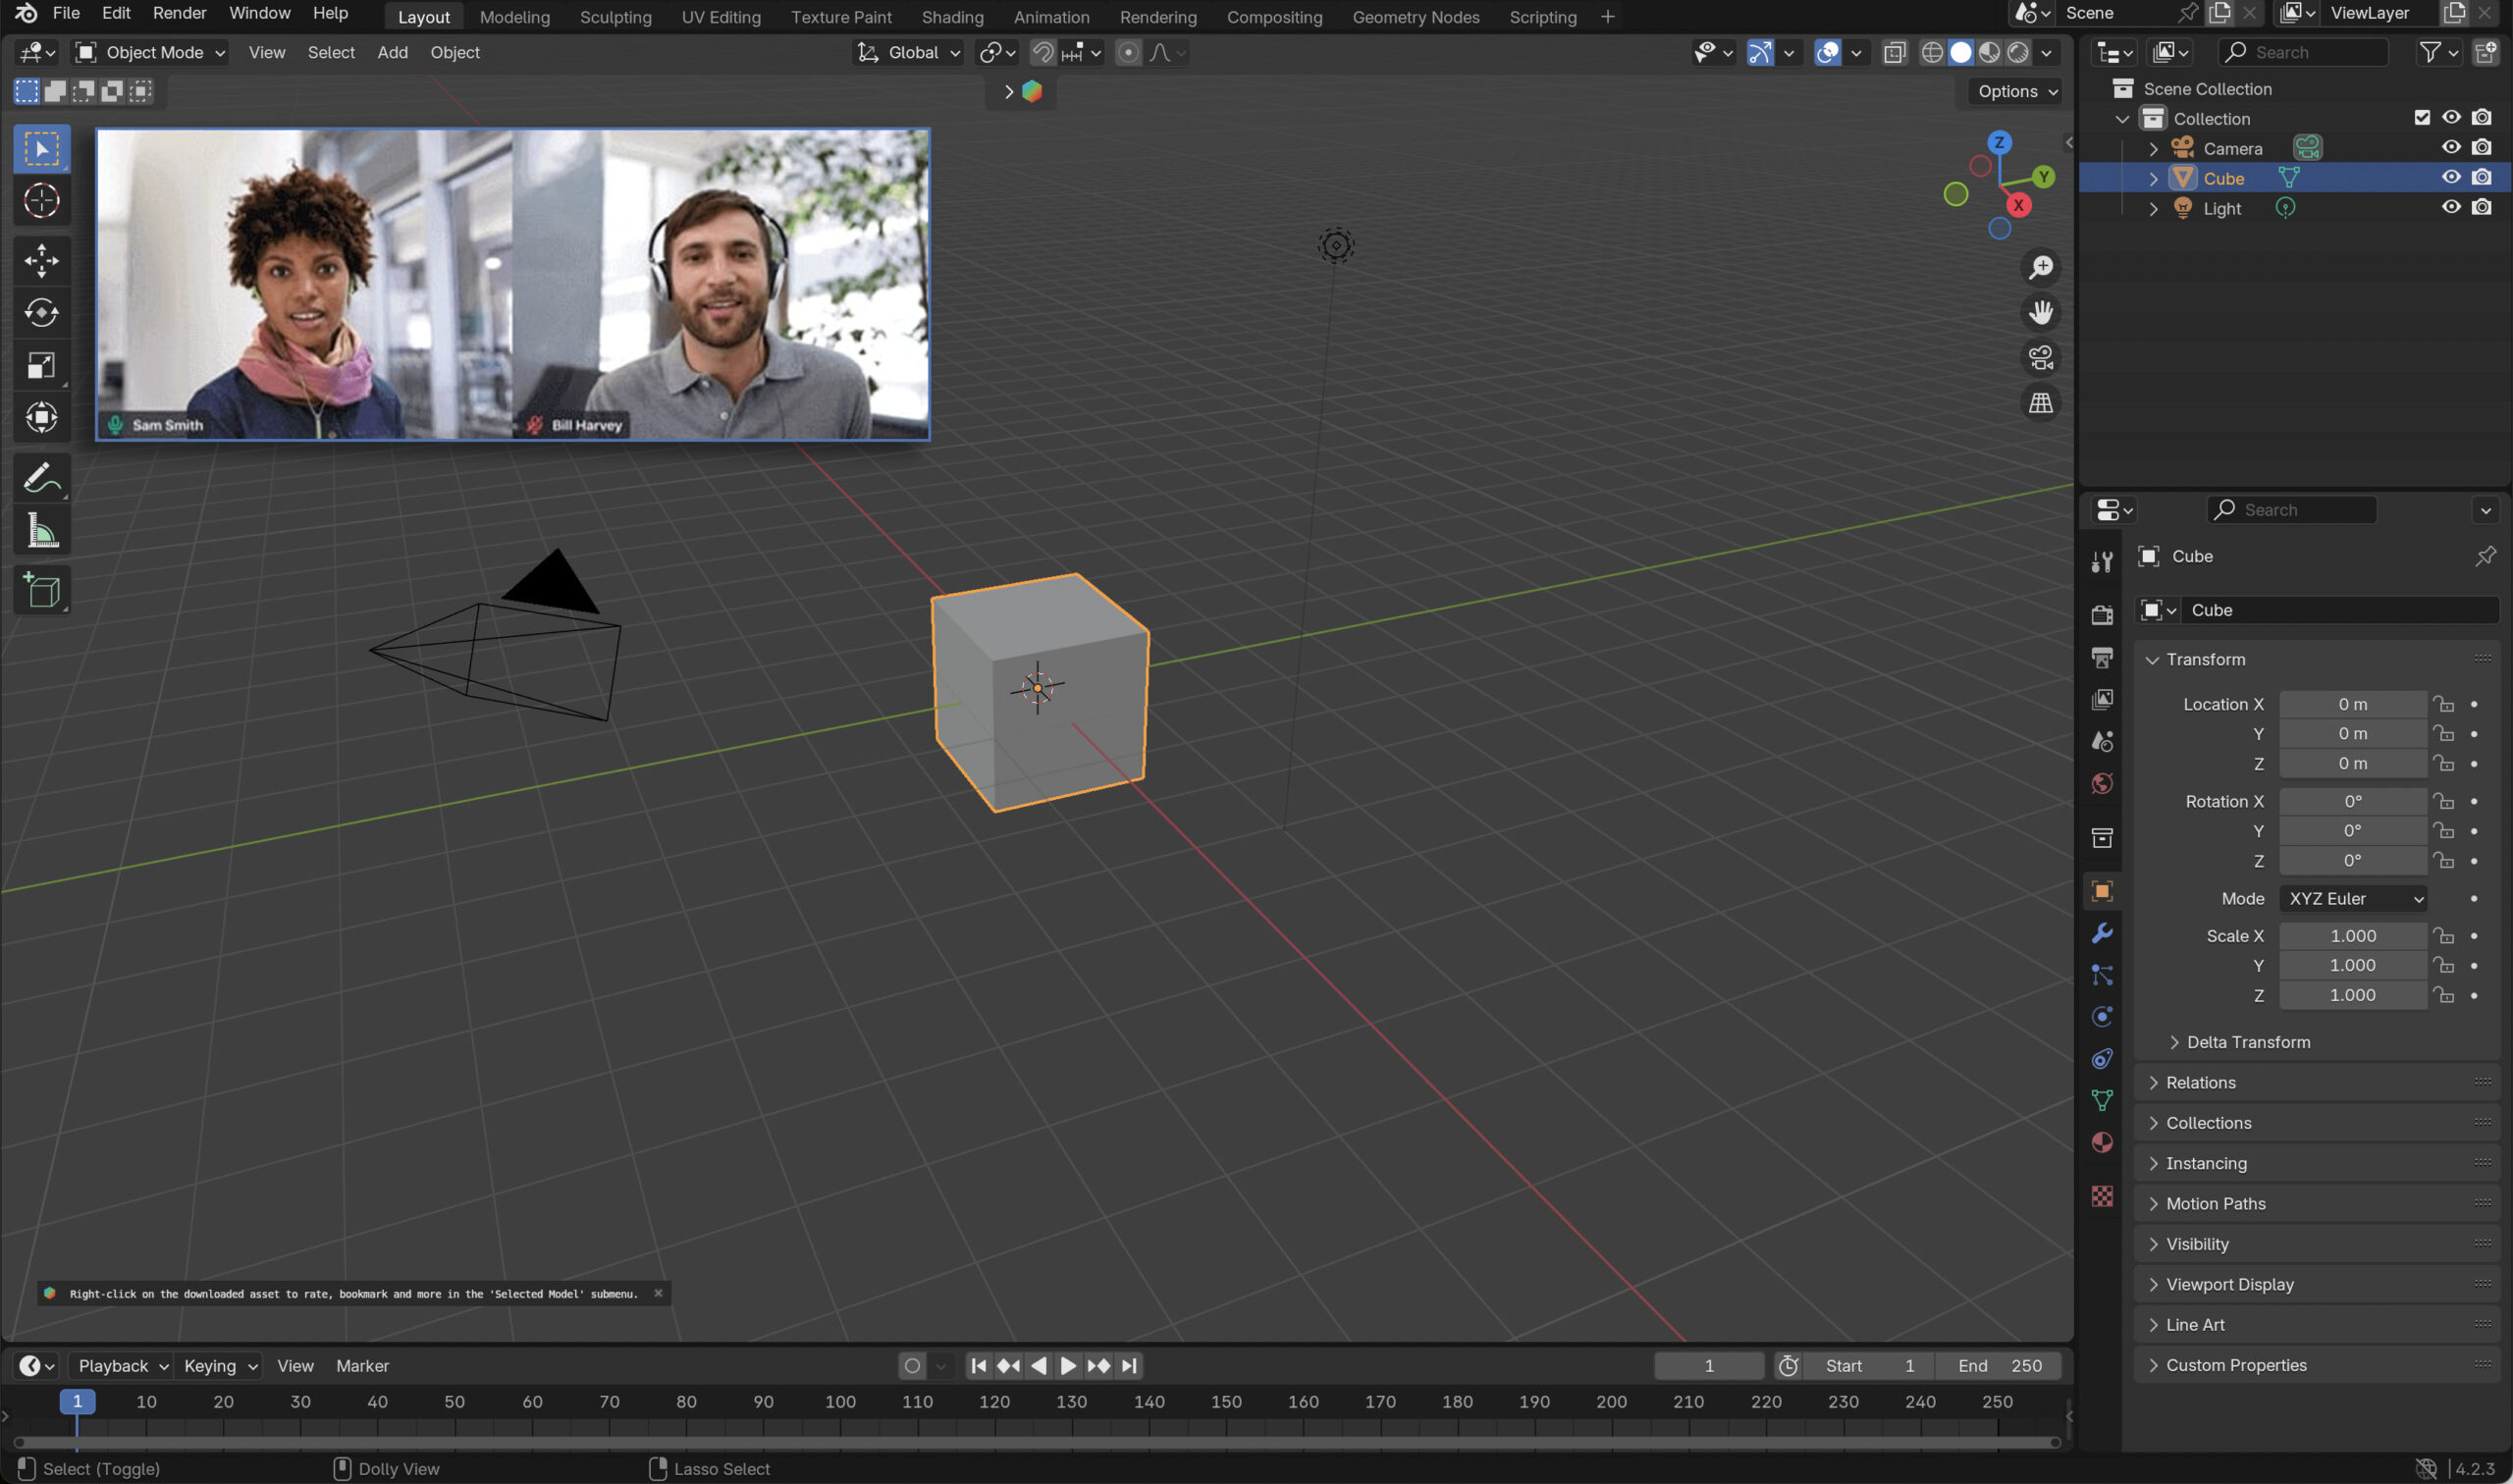Switch perspective/orthographic grid icon

(x=2040, y=403)
